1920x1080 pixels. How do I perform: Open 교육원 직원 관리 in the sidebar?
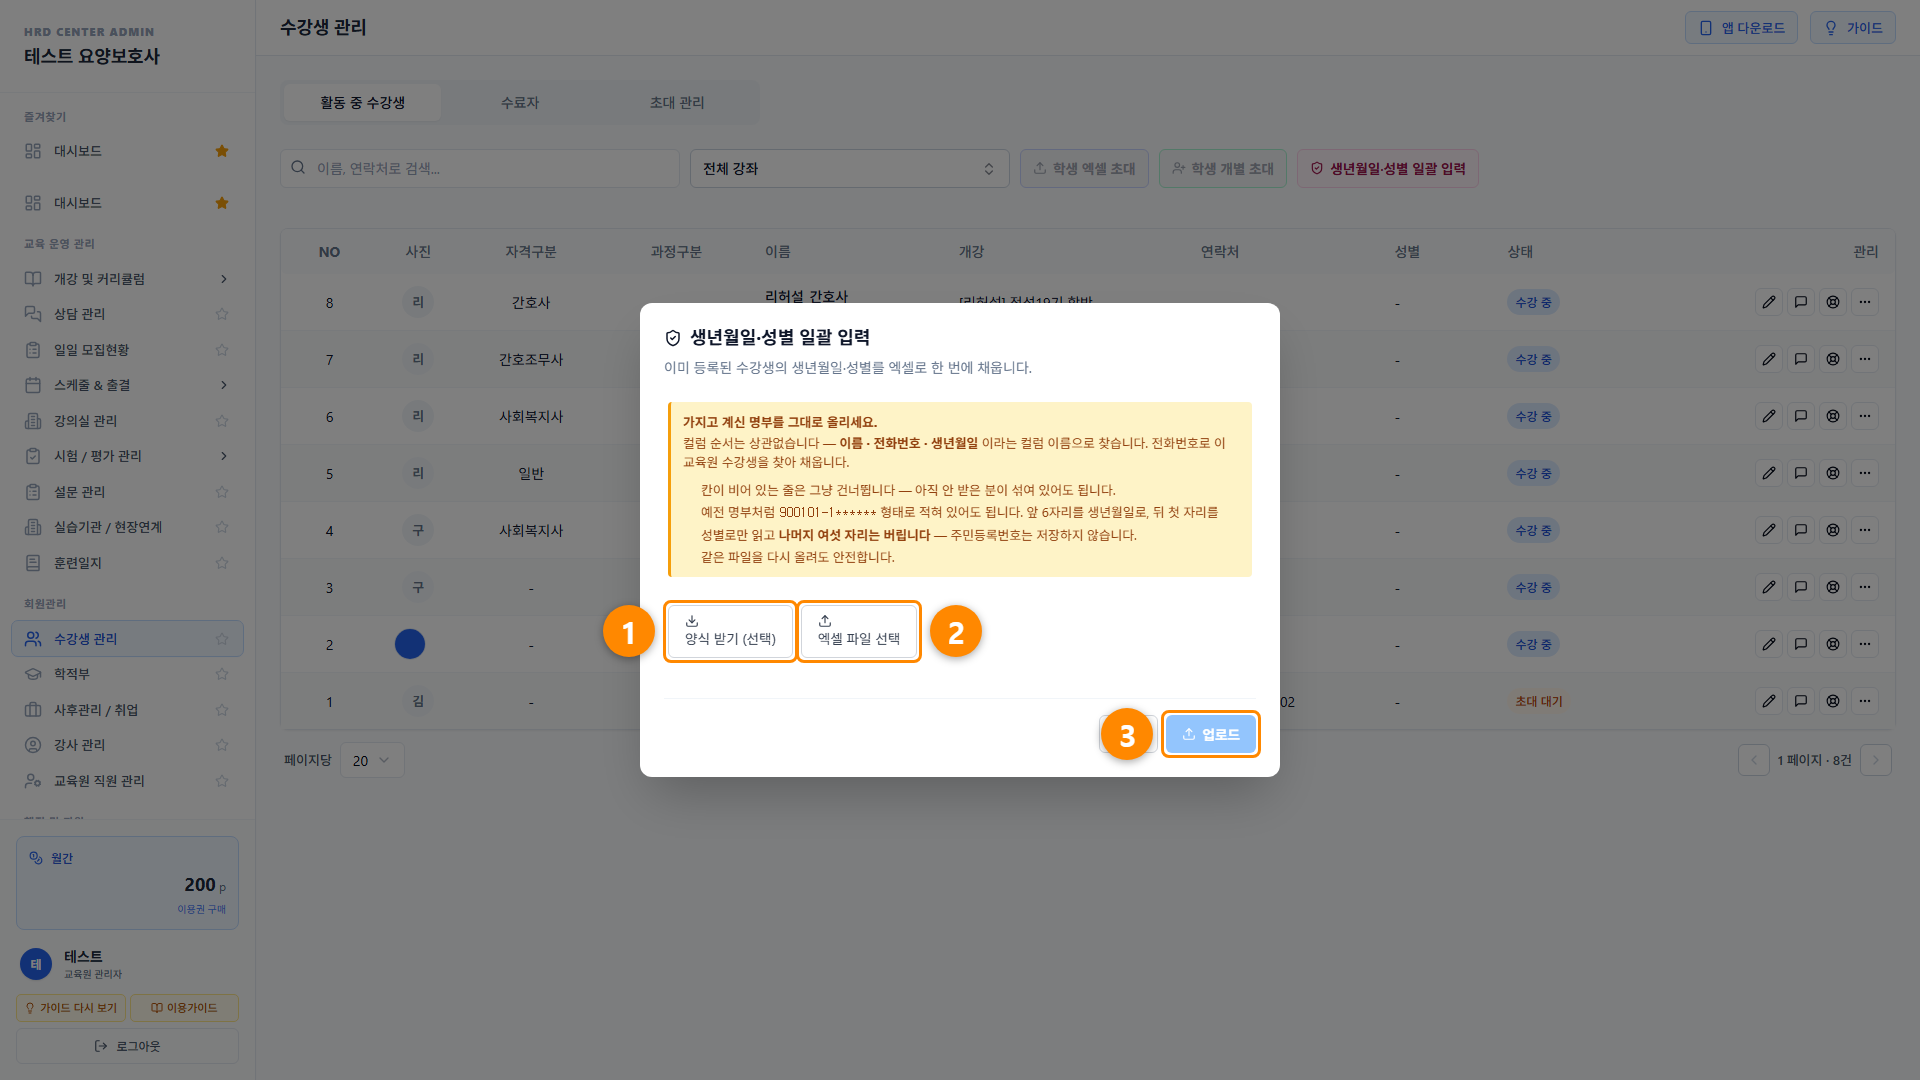[127, 781]
